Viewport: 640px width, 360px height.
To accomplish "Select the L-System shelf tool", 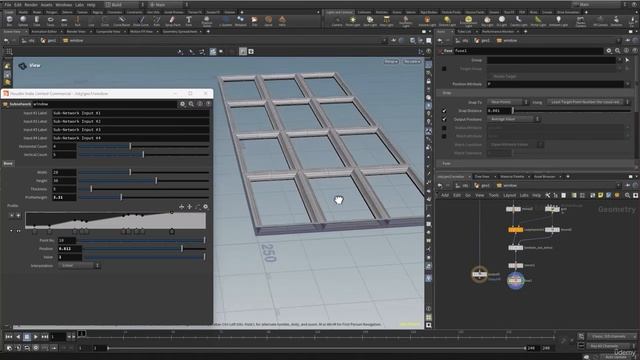I will coord(226,20).
